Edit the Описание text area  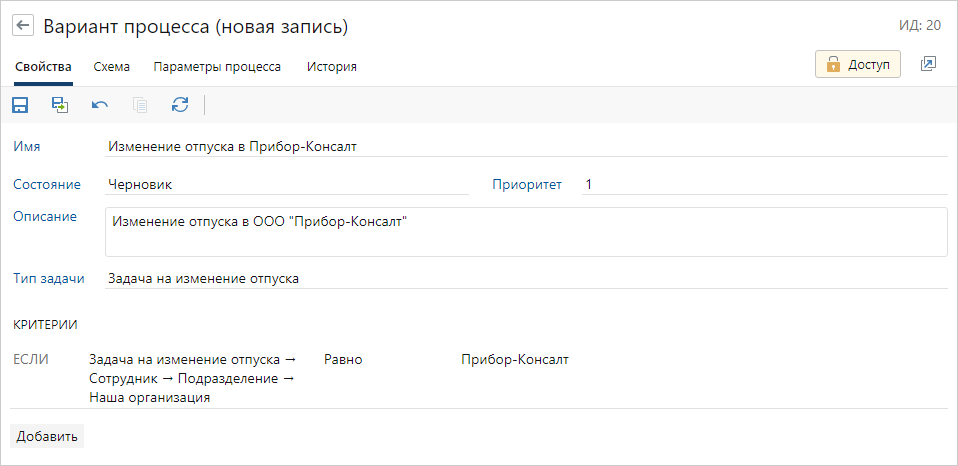pos(525,231)
